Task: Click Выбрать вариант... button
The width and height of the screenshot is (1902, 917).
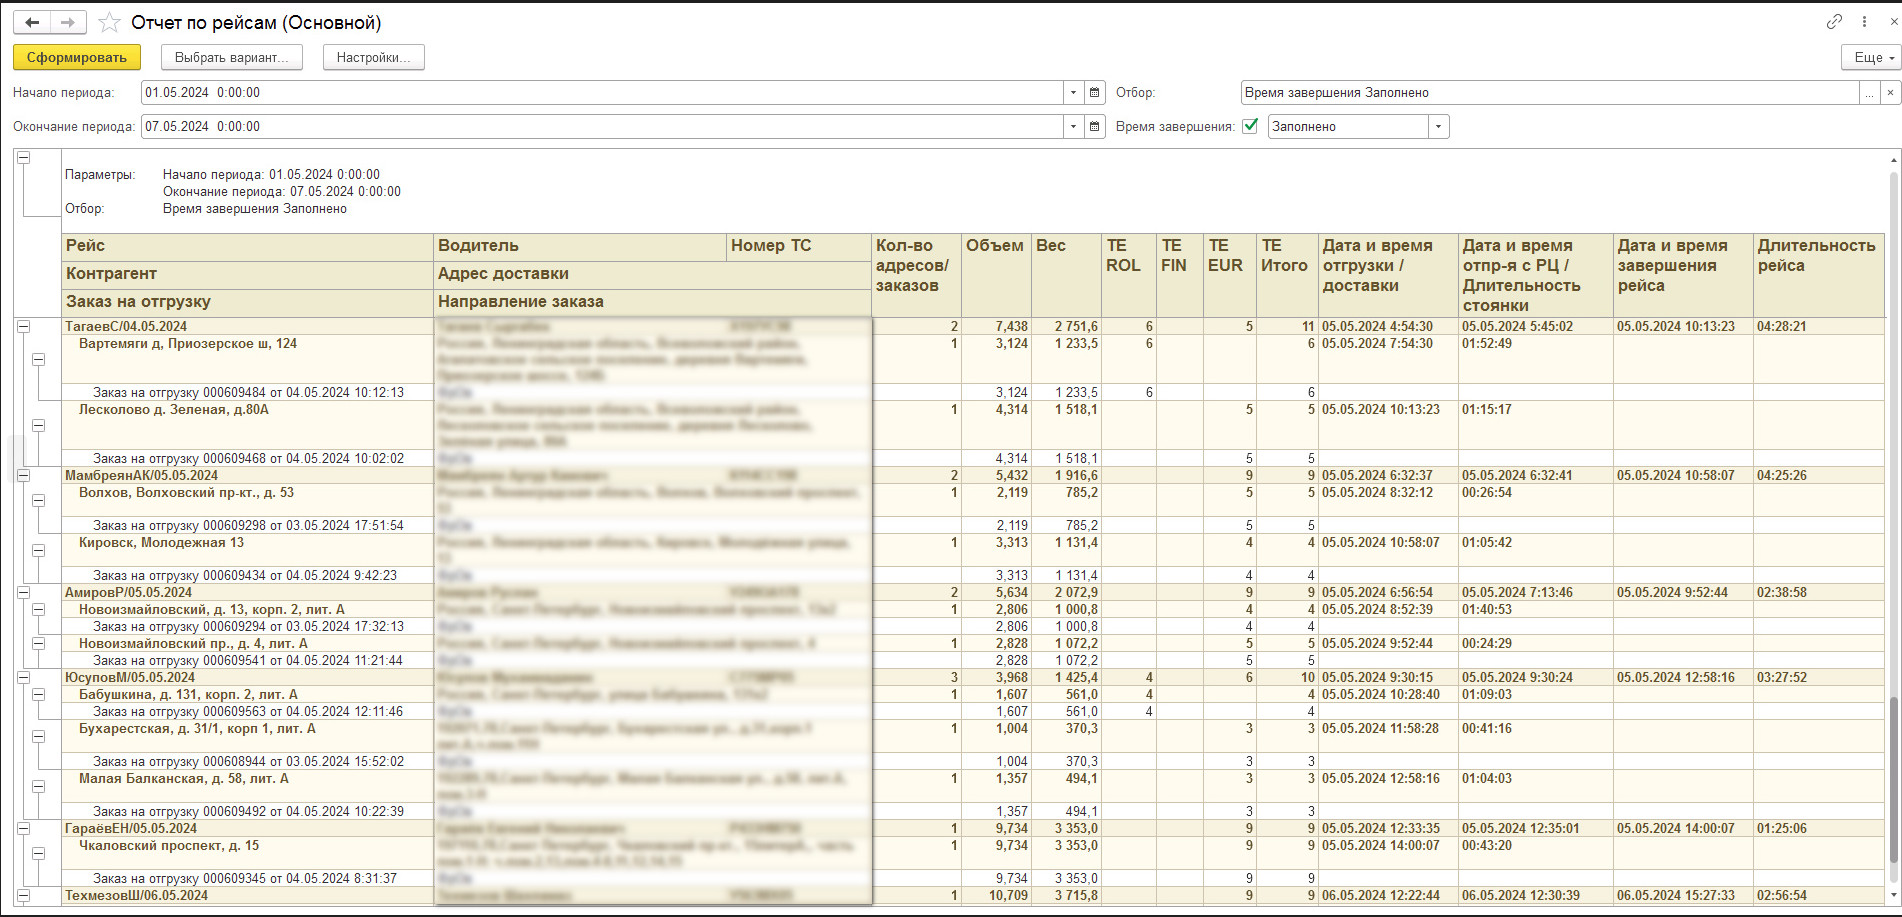Action: point(231,57)
